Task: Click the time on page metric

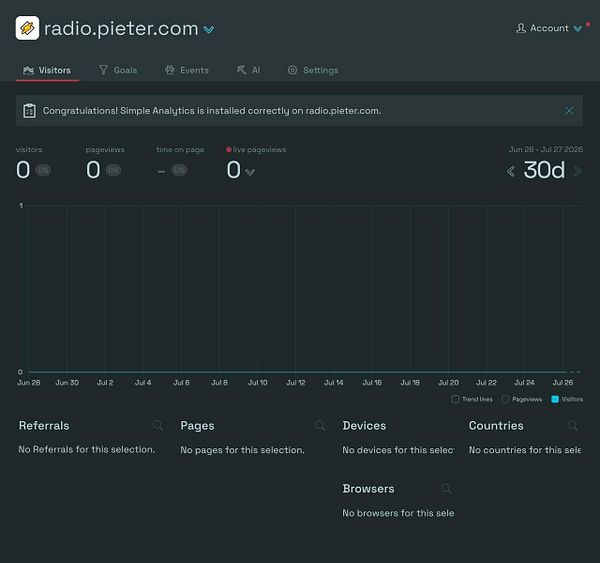Action: point(161,171)
